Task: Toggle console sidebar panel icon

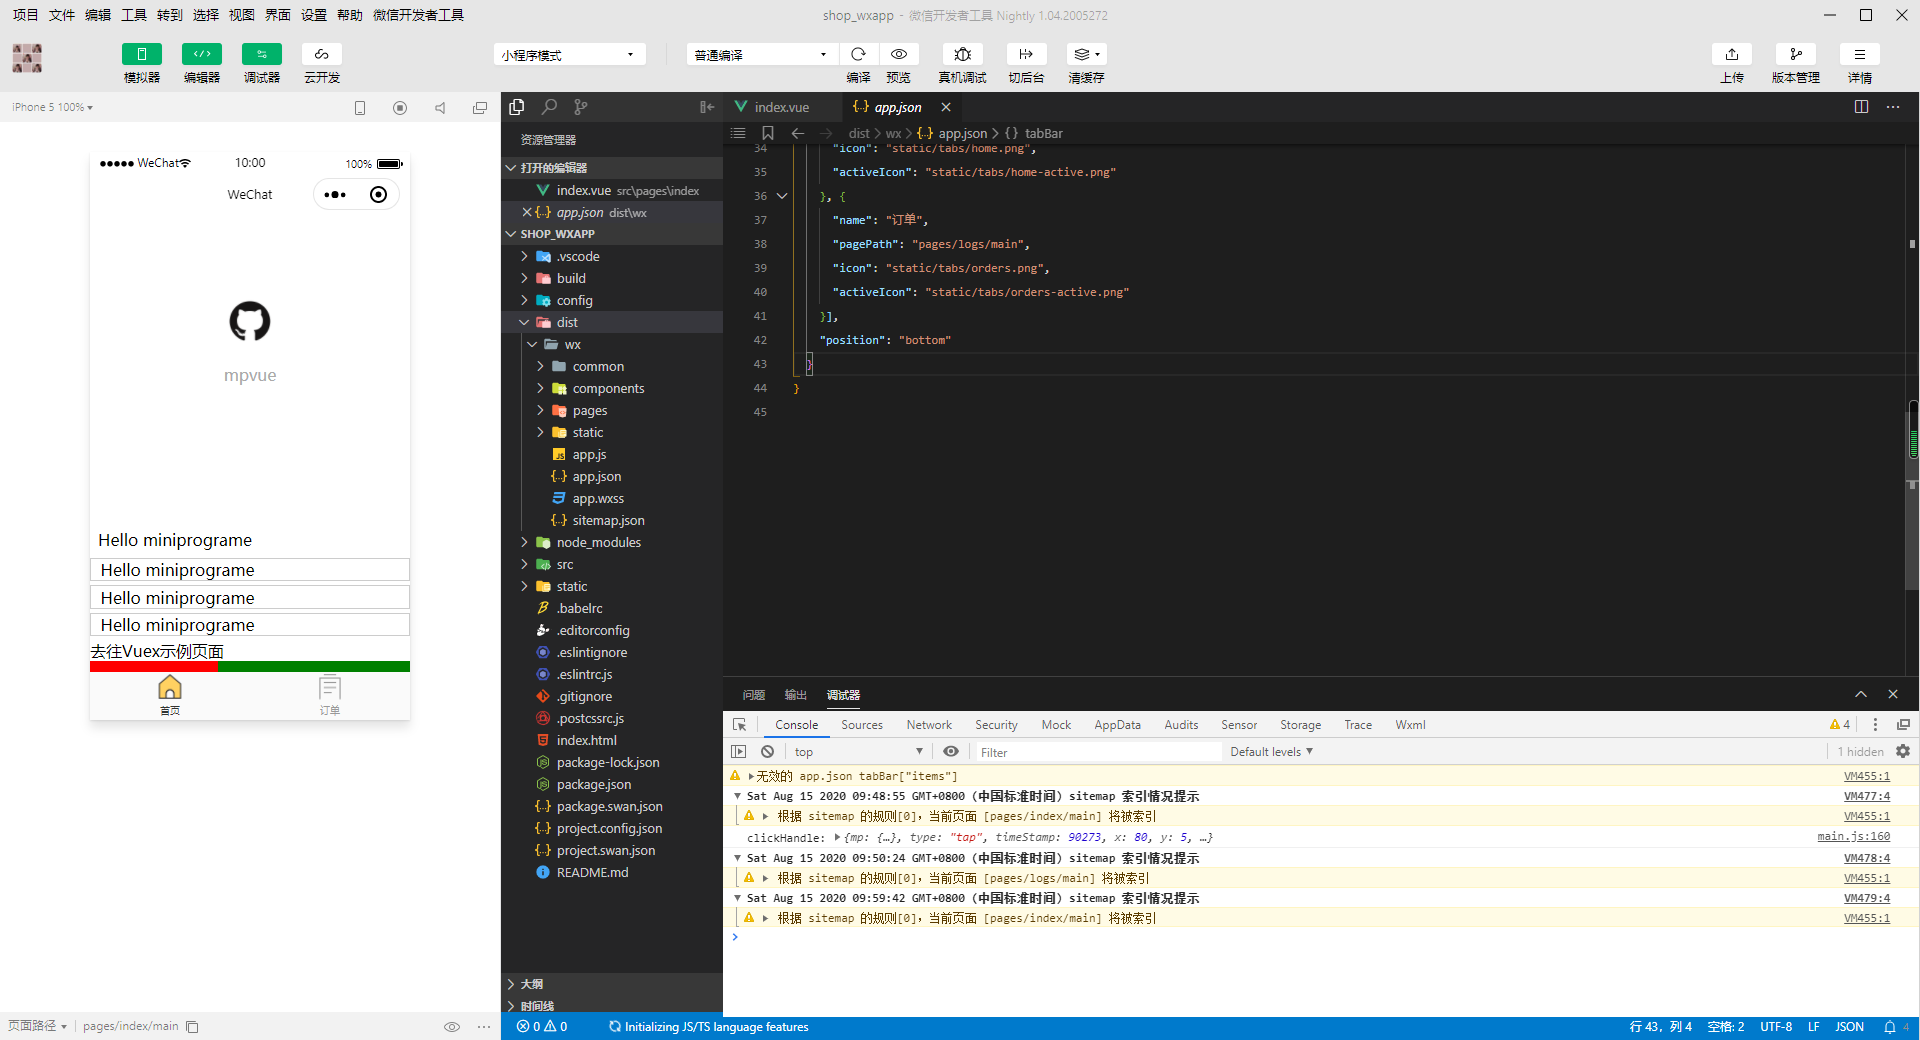Action: (x=739, y=751)
